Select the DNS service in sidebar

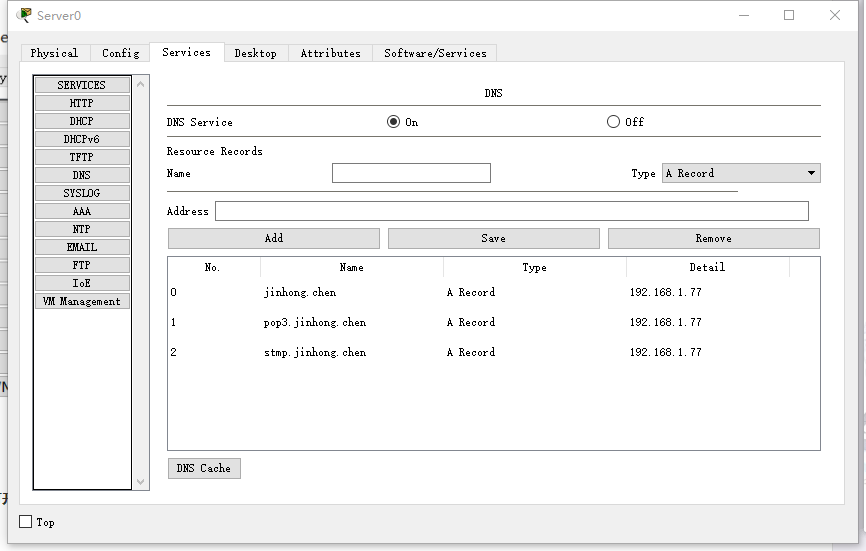point(82,175)
